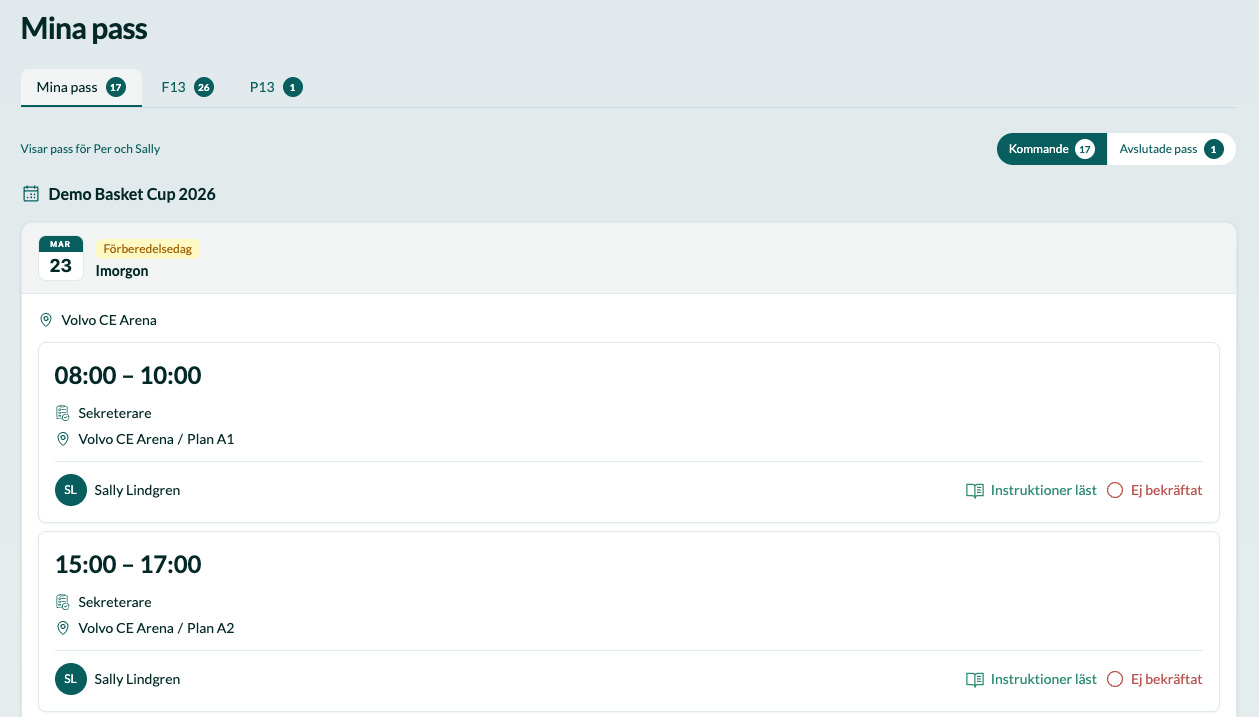Viewport: 1259px width, 717px height.
Task: Open Instruktioner läst link in 08:00 shift
Action: pyautogui.click(x=1043, y=491)
